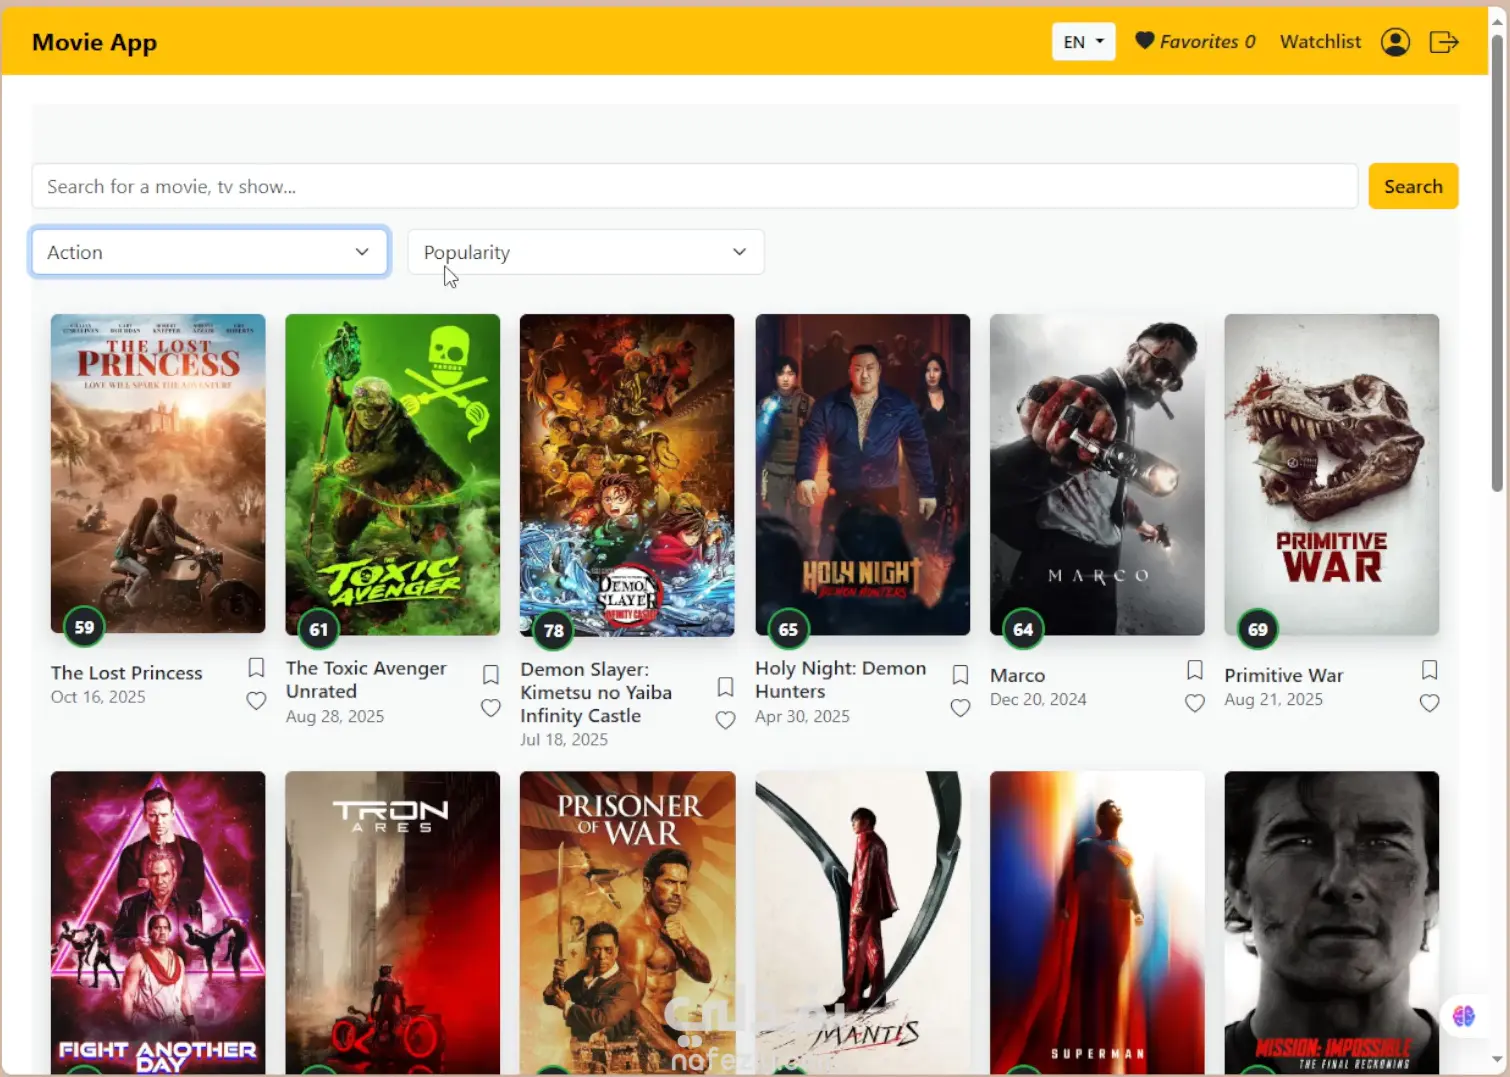The width and height of the screenshot is (1510, 1077).
Task: Click release date Apr 30, 2025
Action: 802,717
